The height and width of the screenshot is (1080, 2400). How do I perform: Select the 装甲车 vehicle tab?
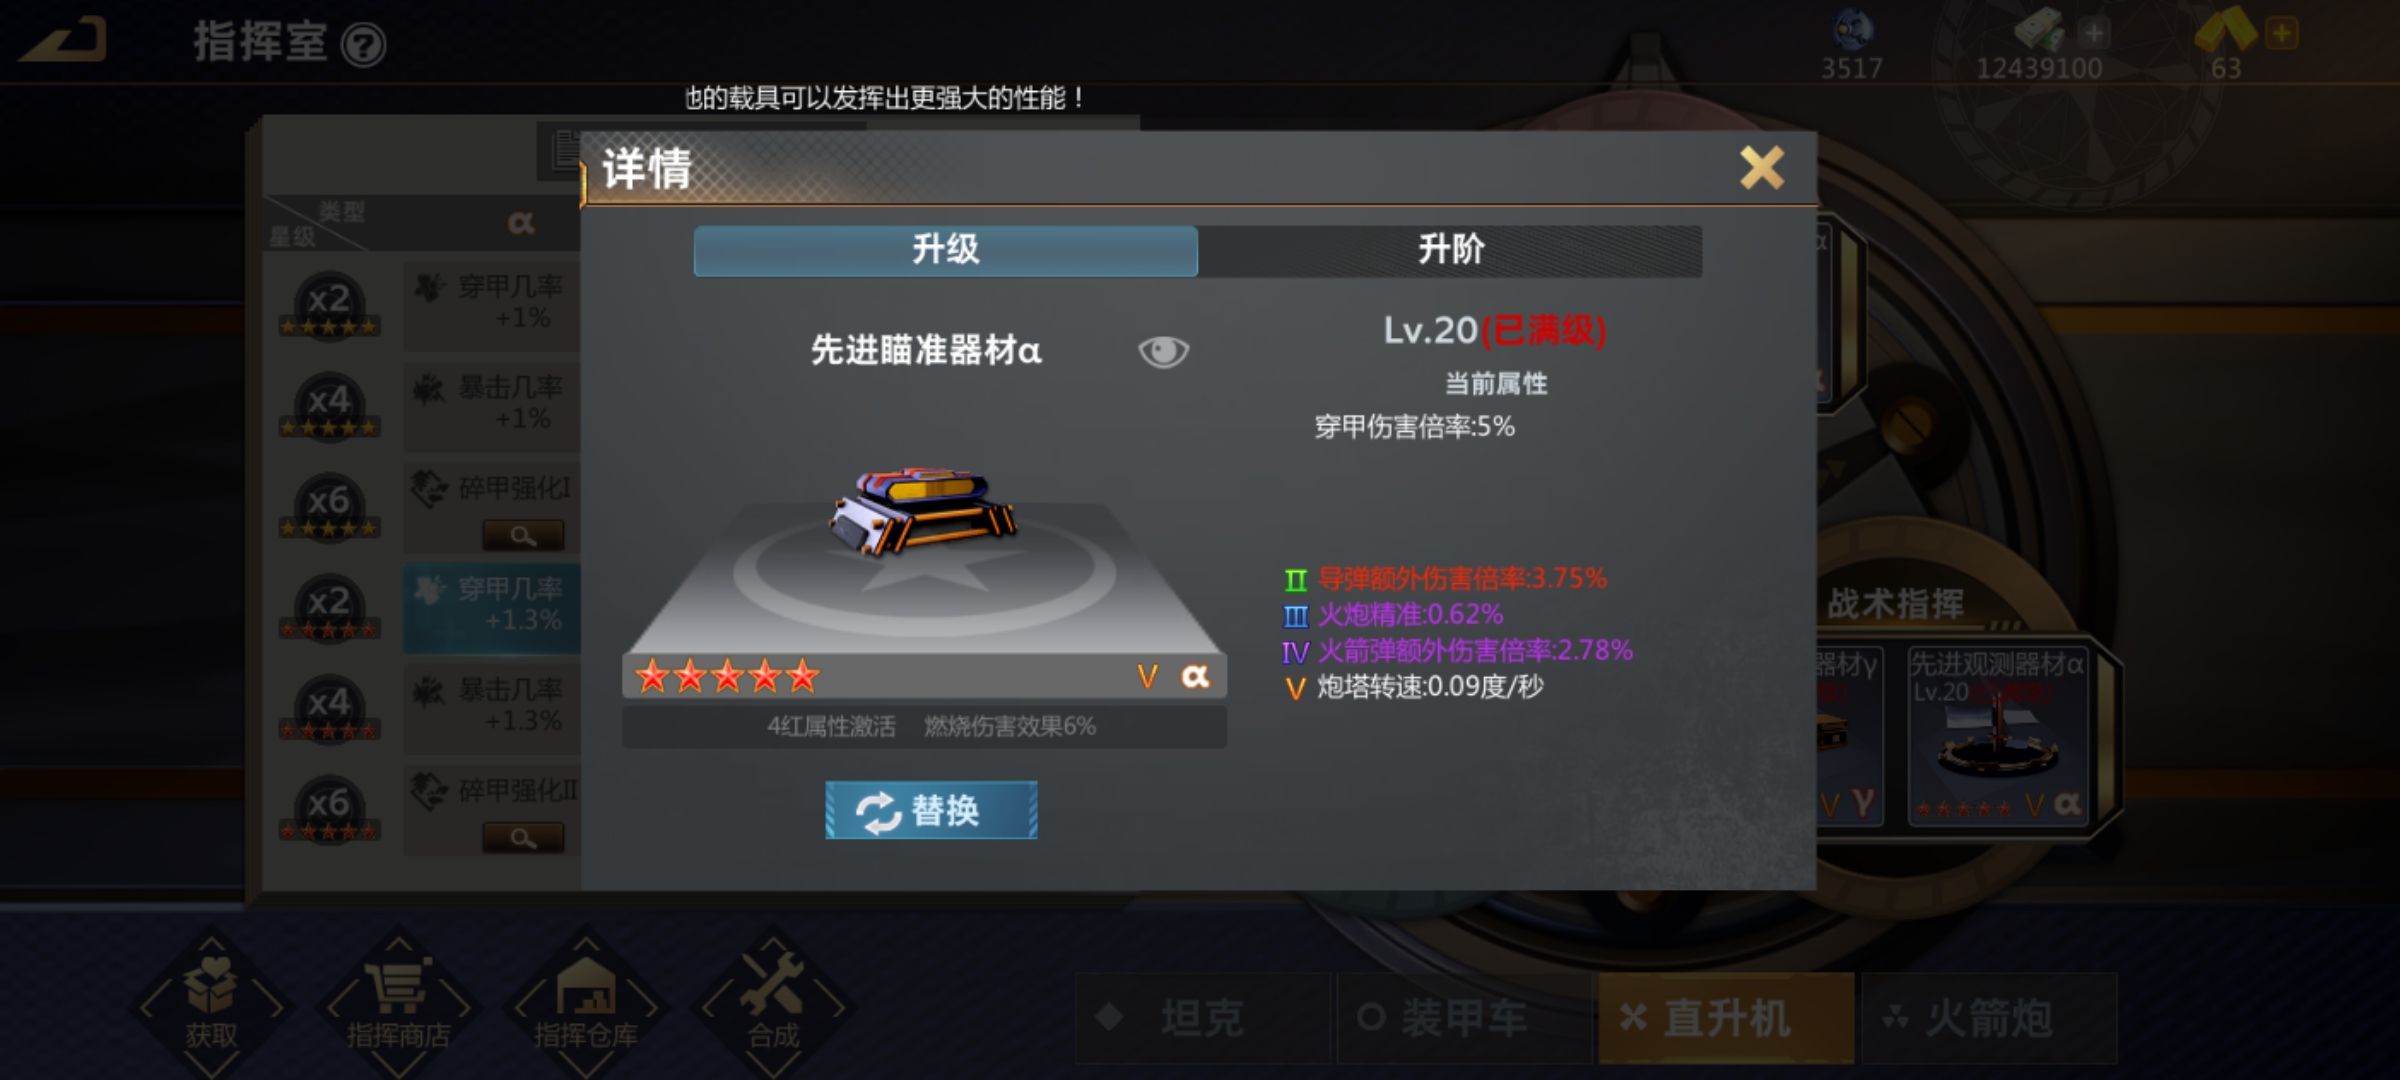click(x=1464, y=1018)
